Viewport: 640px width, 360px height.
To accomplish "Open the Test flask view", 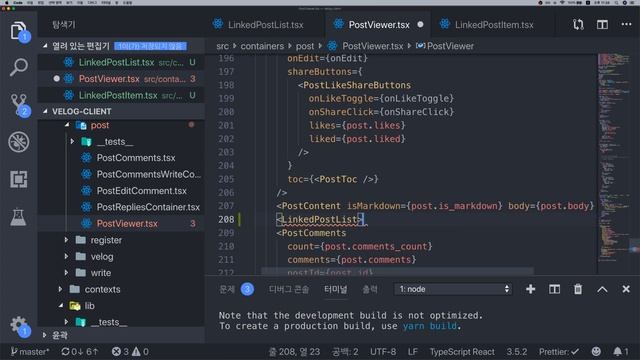I will [19, 217].
